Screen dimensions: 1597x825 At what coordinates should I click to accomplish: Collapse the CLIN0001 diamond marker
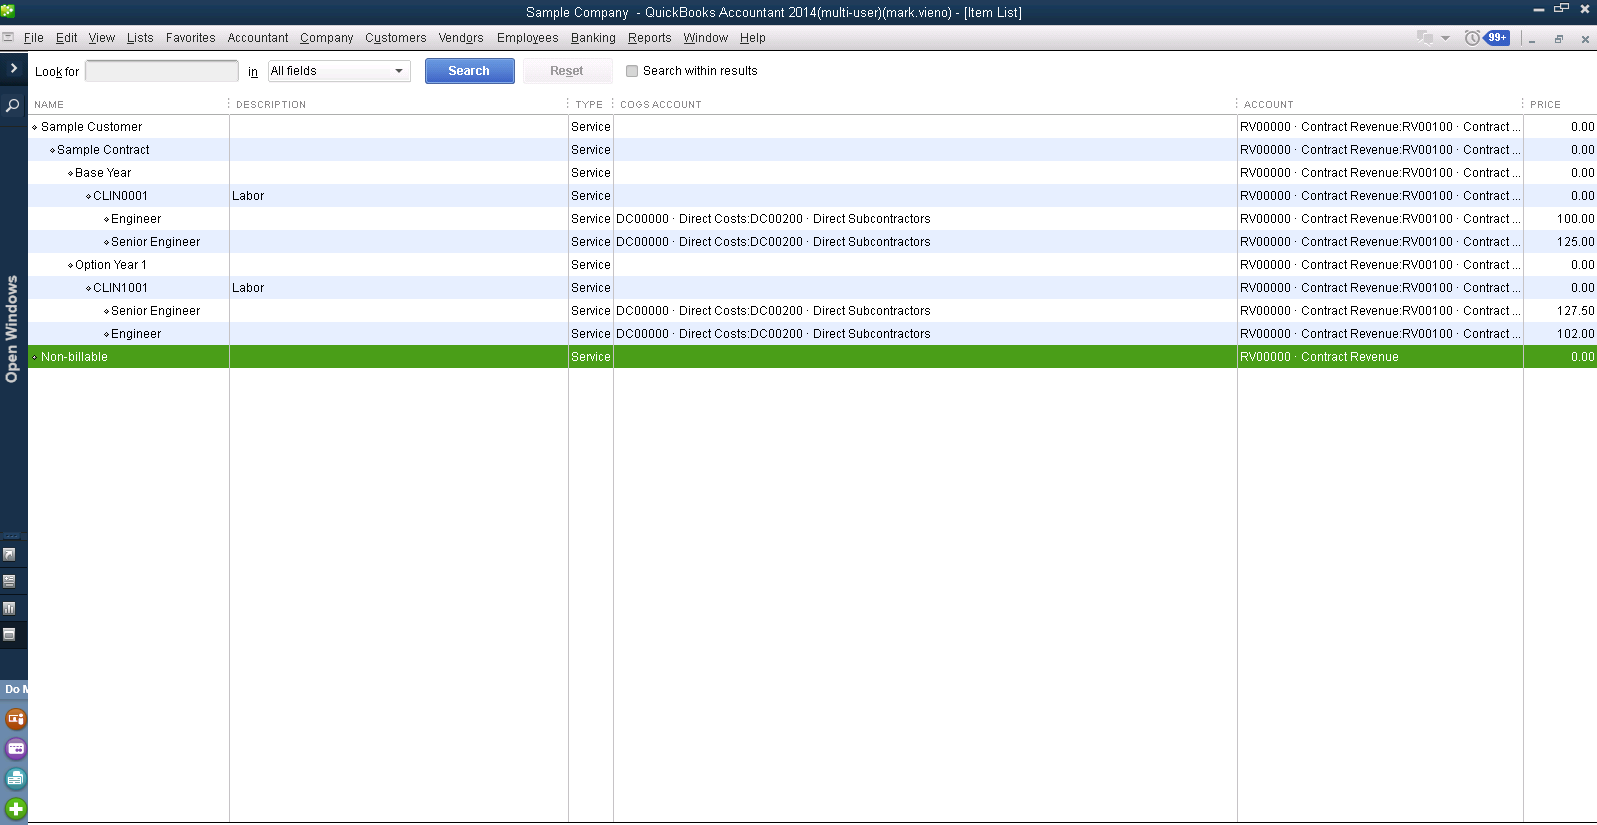[89, 197]
